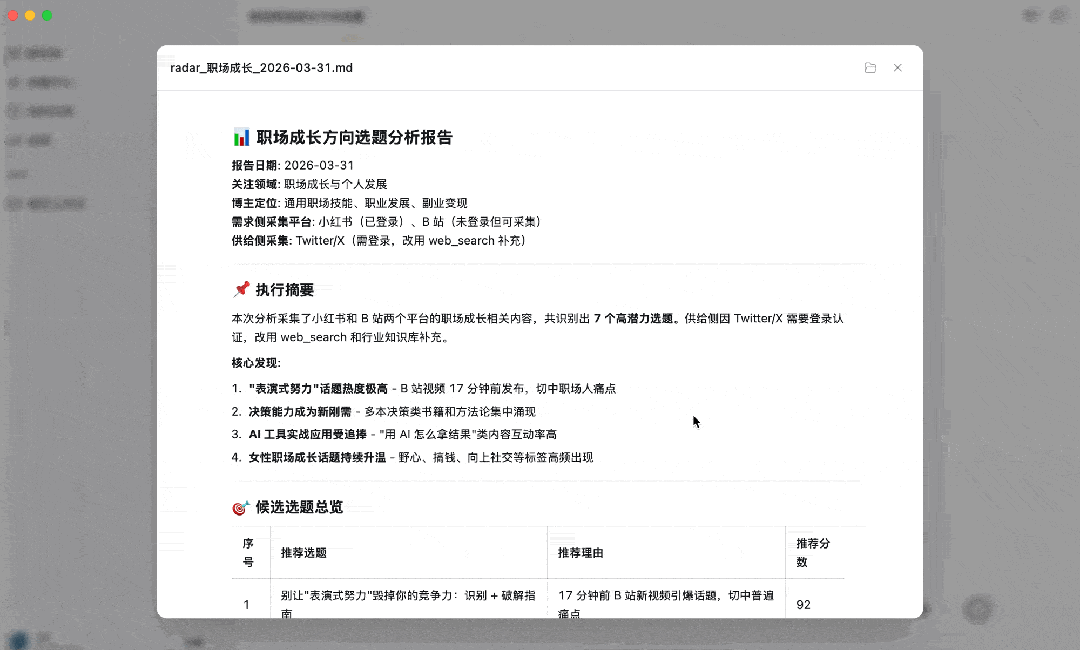Viewport: 1080px width, 650px height.
Task: Select the topmost sidebar item icon
Action: [12, 53]
